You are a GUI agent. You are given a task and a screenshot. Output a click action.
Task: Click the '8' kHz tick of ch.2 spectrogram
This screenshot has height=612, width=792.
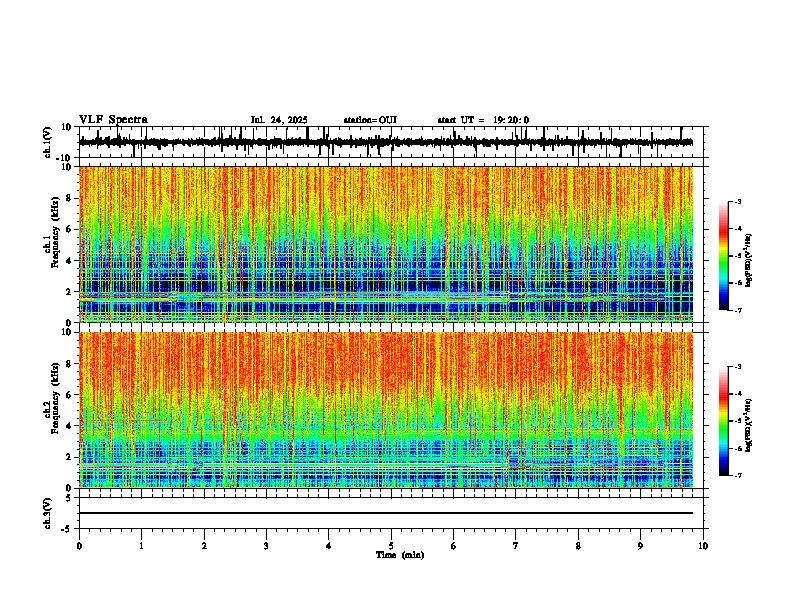point(69,364)
